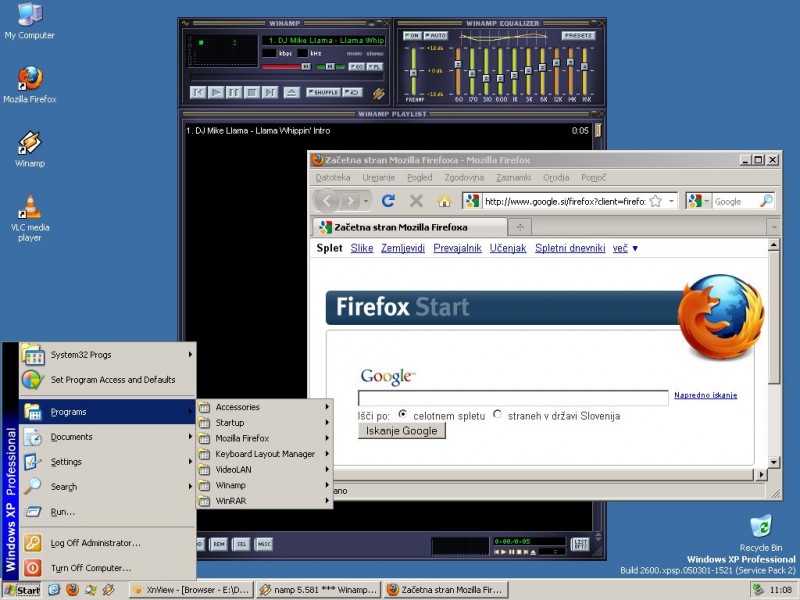Screen dimensions: 800x600
Task: Open the Datoteka menu
Action: click(333, 178)
